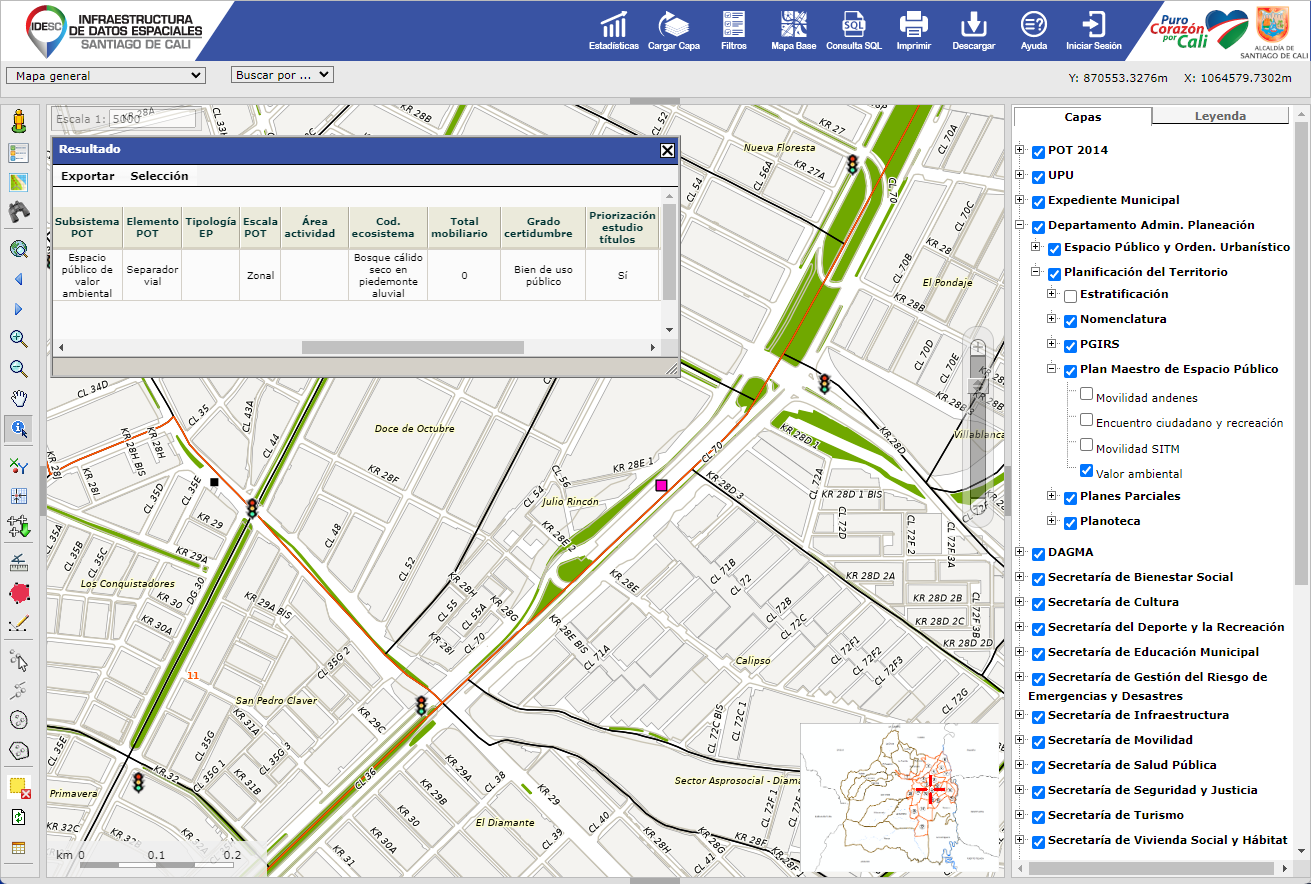
Task: Uncheck the Valor ambiental checkbox
Action: click(1086, 470)
